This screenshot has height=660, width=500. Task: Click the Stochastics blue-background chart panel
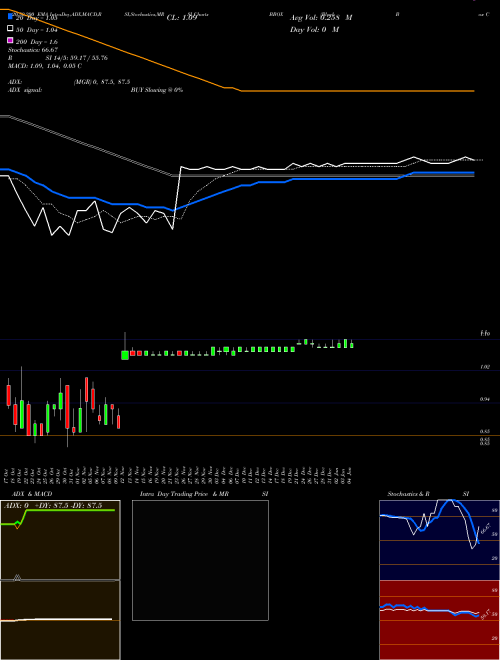(439, 540)
